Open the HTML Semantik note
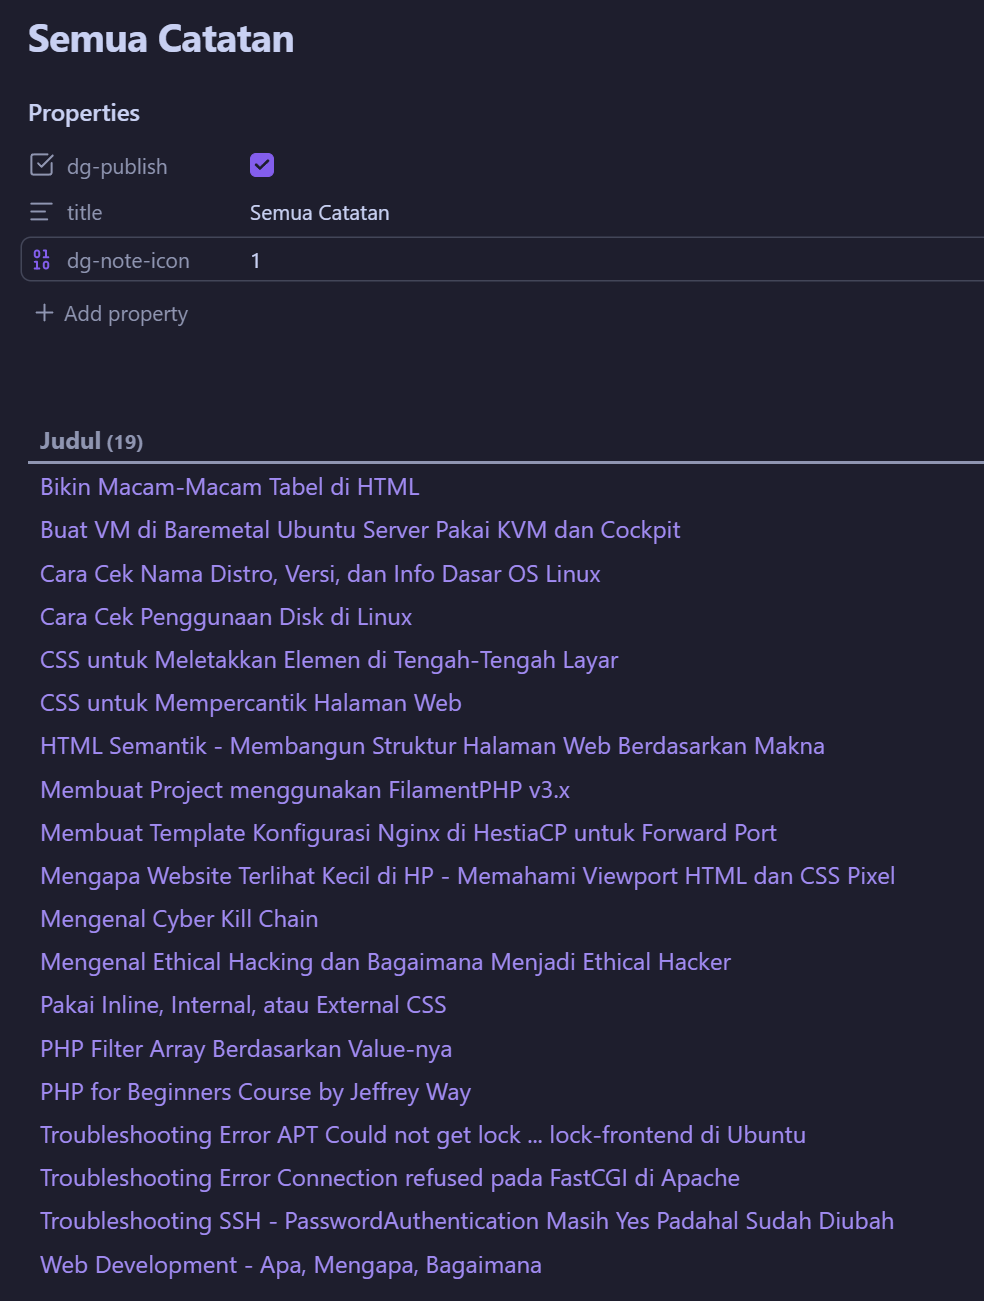Viewport: 984px width, 1301px height. 432,746
